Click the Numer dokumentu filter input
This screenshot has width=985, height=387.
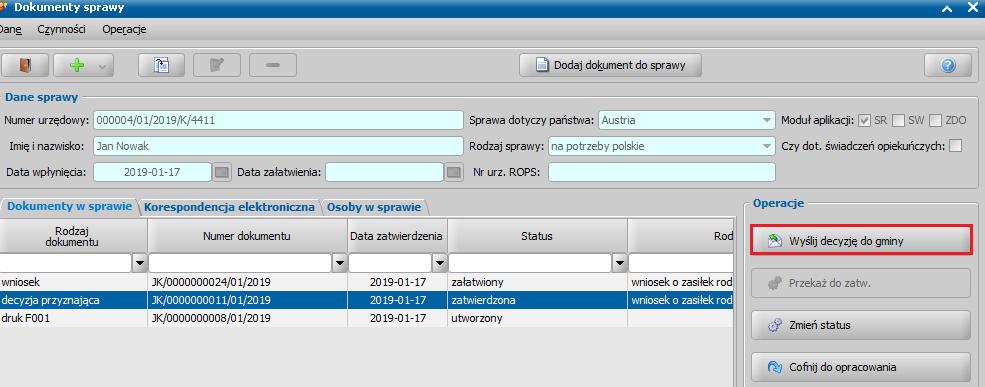(241, 263)
